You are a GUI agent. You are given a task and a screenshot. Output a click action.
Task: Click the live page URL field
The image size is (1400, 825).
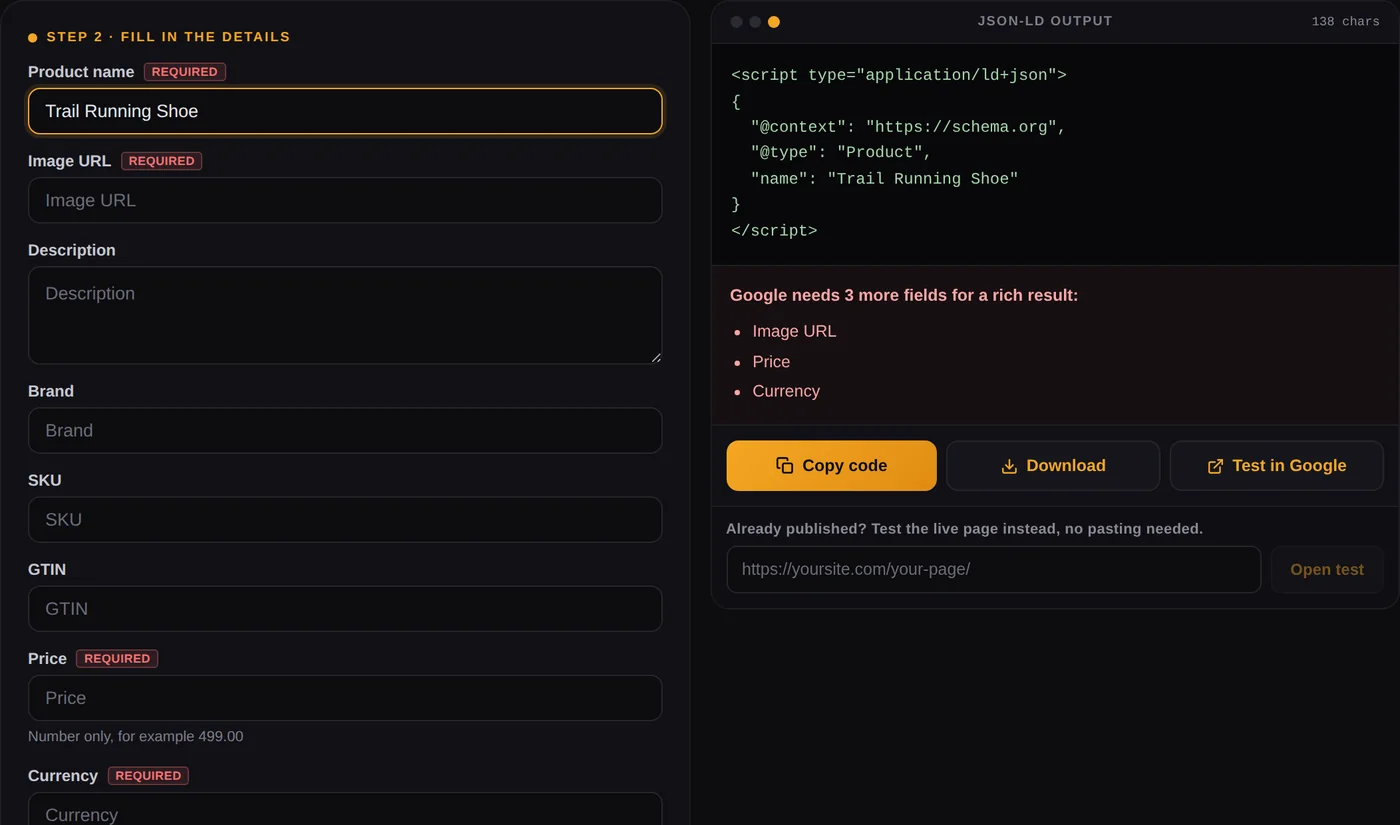pos(994,570)
